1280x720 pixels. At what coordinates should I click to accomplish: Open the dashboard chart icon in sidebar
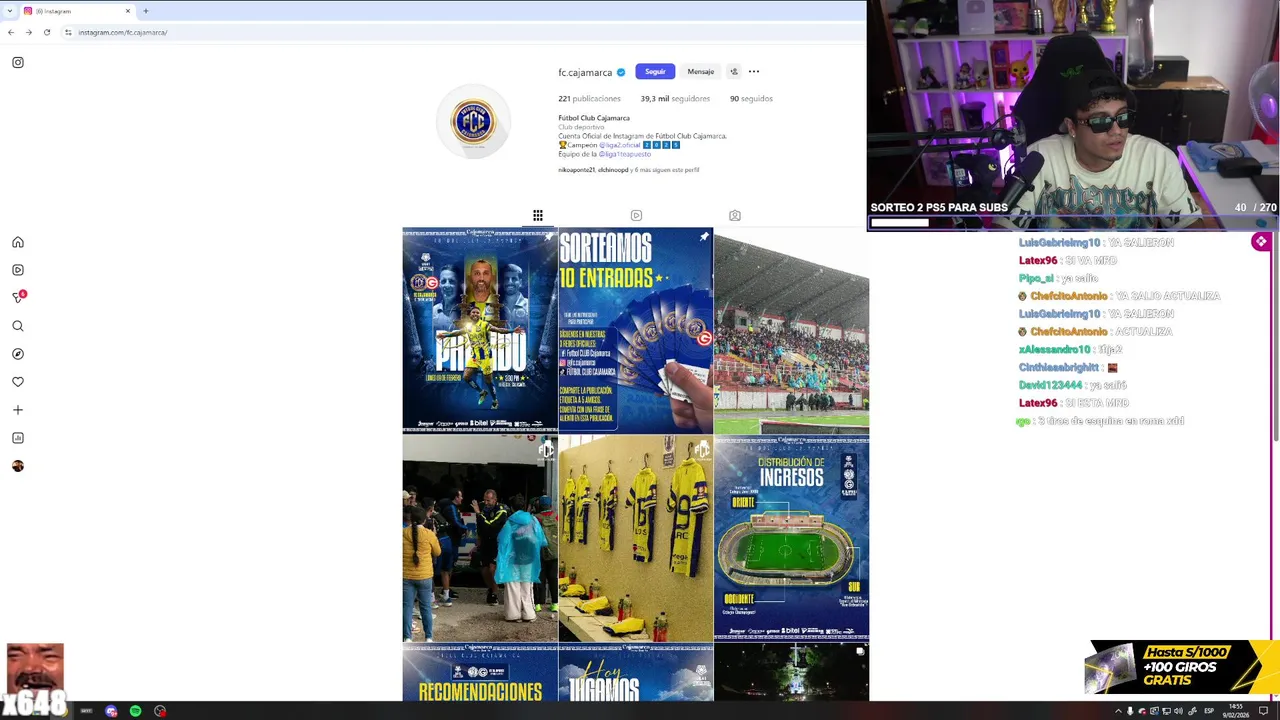click(18, 438)
